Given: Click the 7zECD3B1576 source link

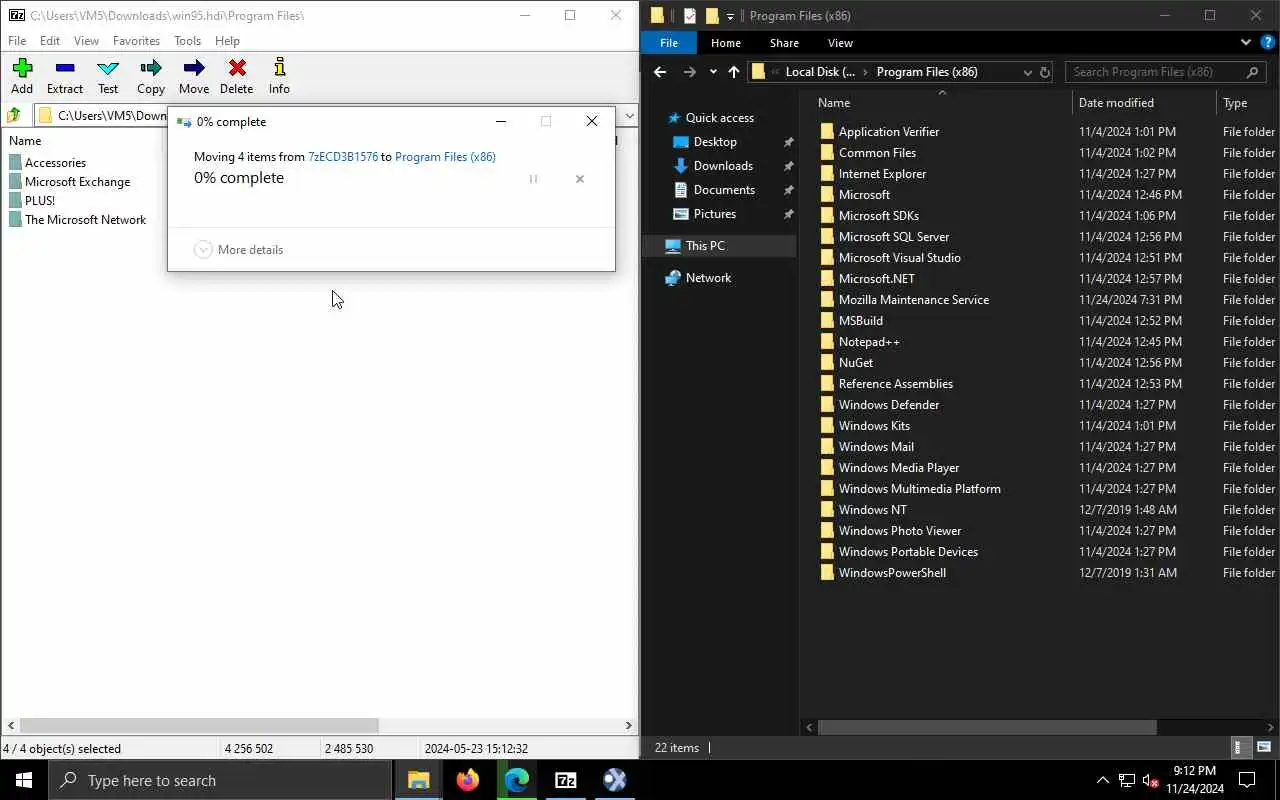Looking at the screenshot, I should [343, 157].
